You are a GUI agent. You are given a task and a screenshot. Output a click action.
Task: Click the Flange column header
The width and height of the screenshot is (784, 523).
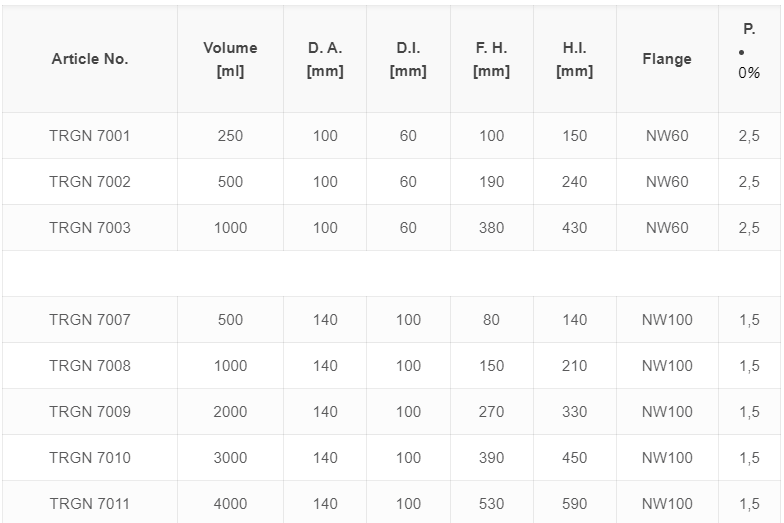[667, 59]
